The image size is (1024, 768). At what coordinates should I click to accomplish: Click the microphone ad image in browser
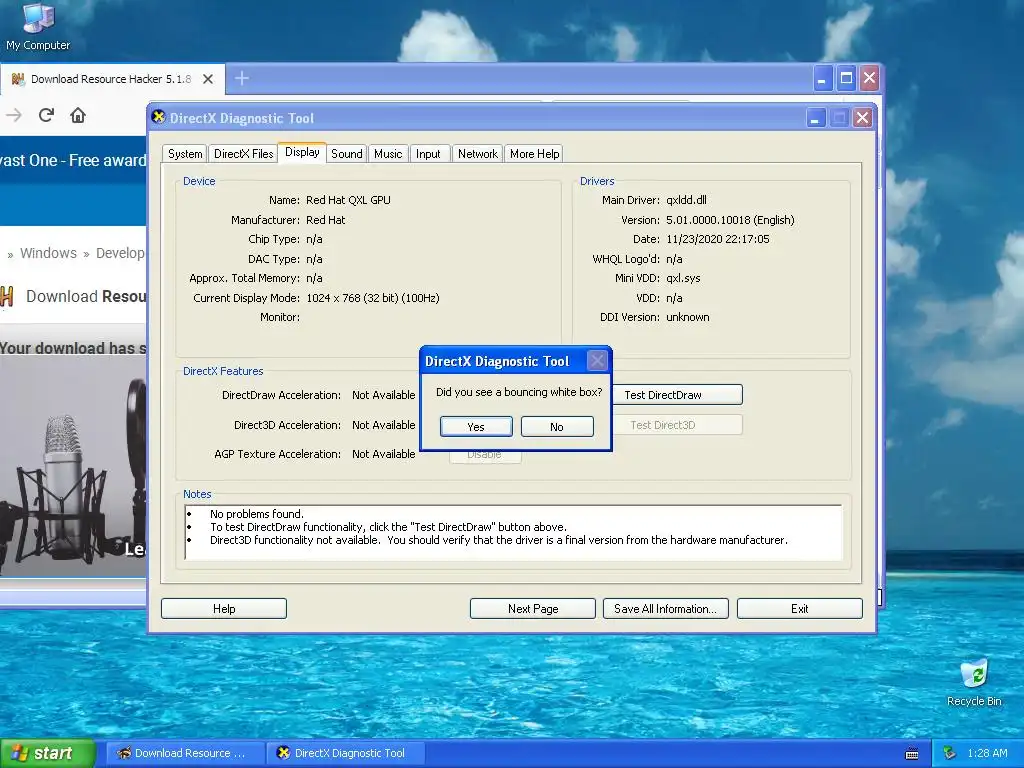[x=72, y=467]
